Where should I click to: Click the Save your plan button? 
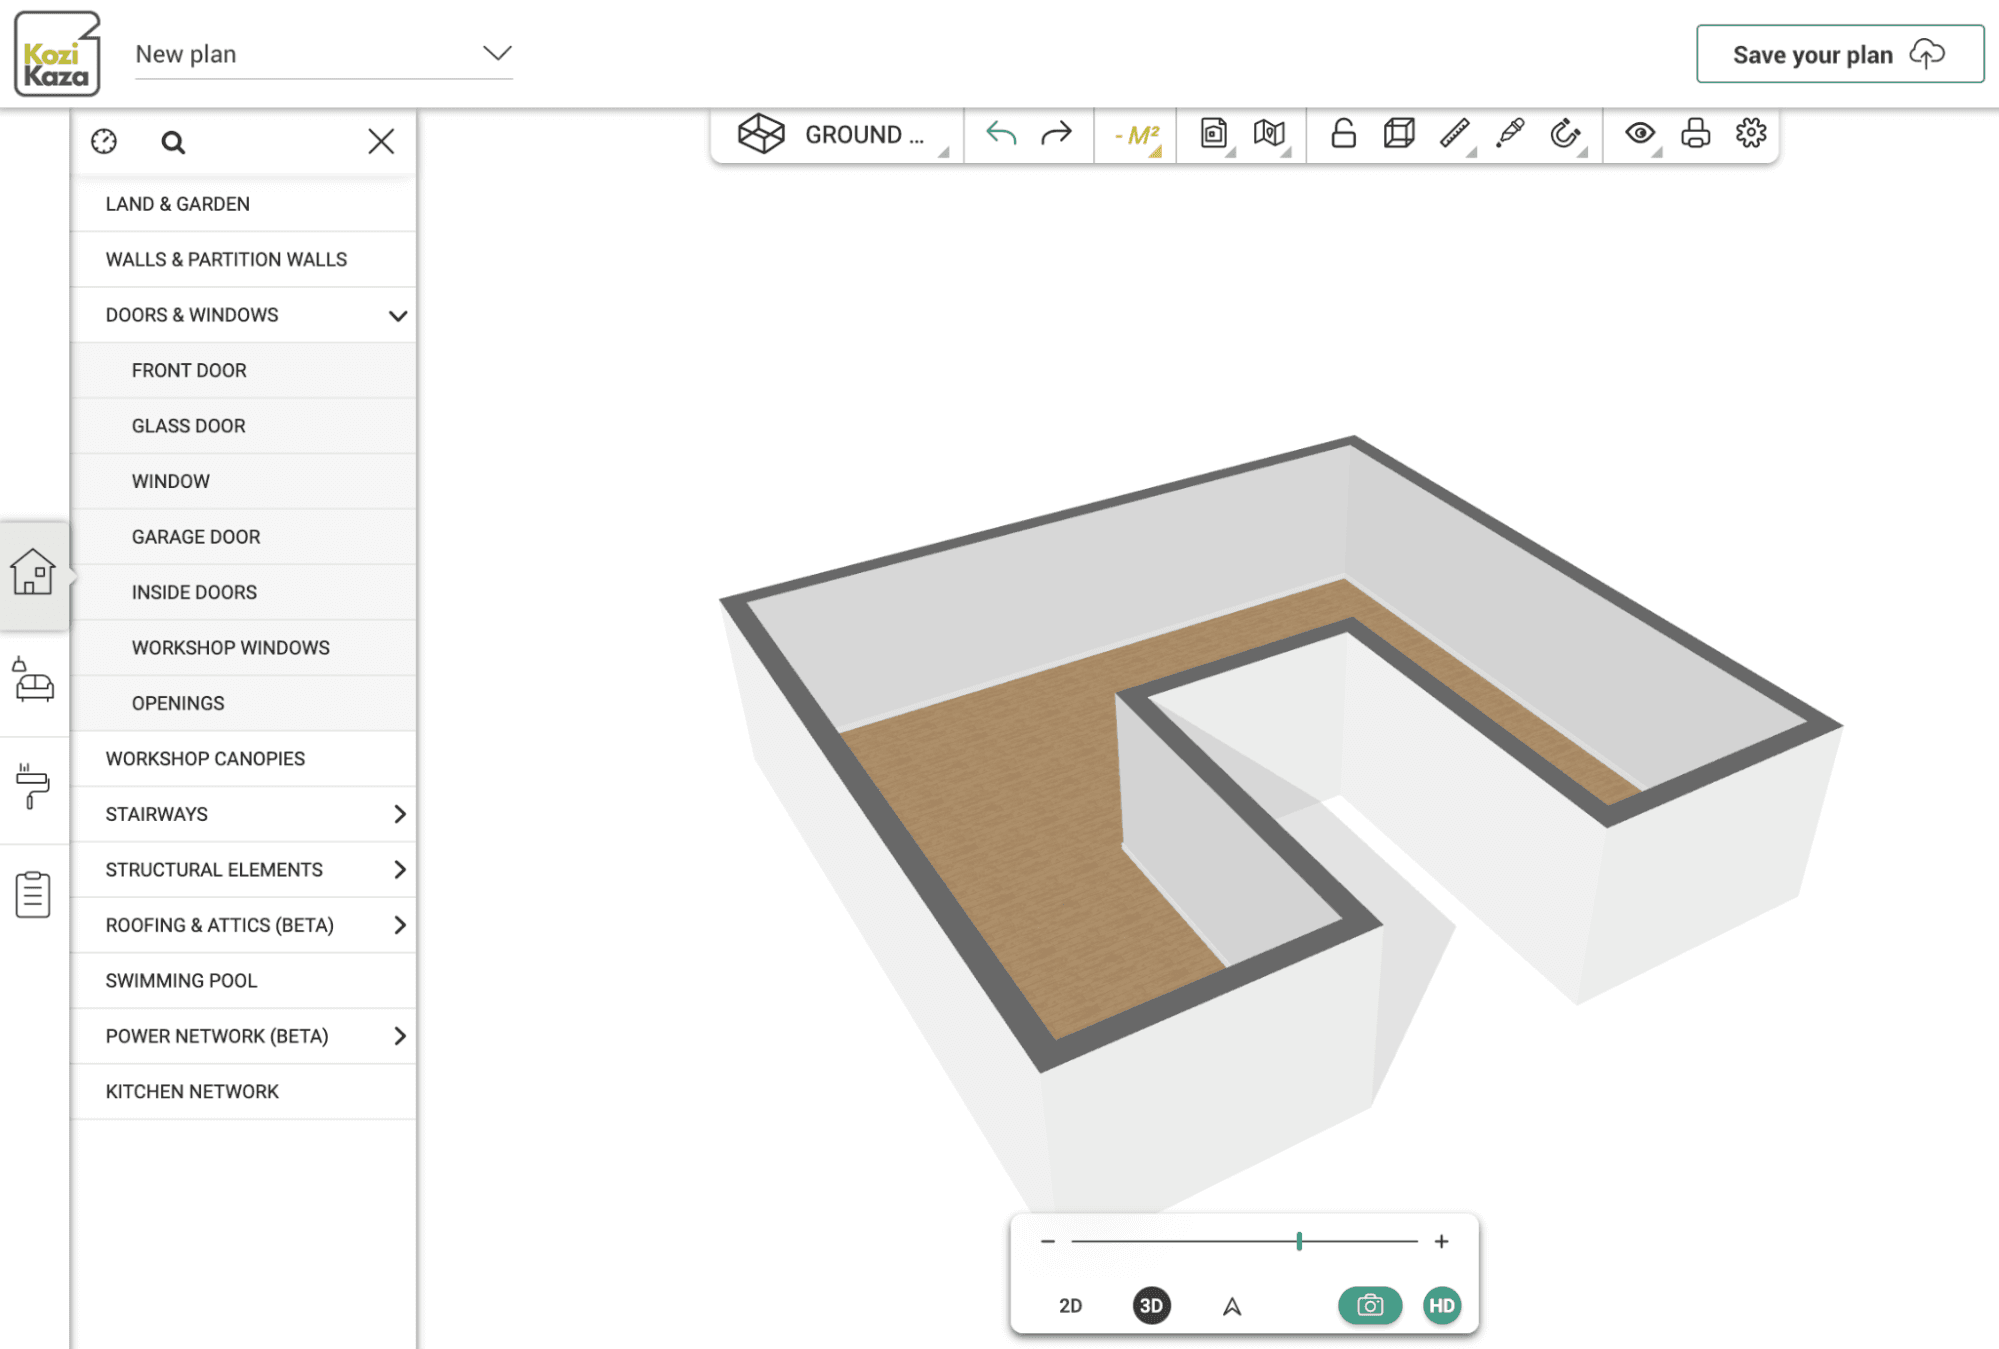pos(1839,54)
